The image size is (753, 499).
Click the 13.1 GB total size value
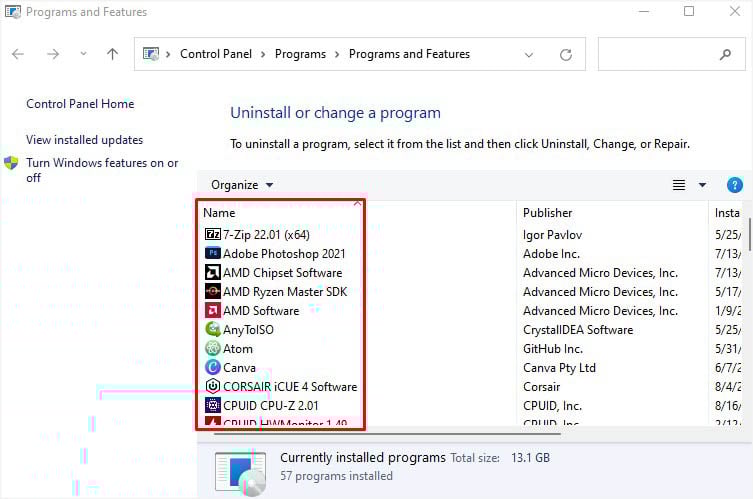click(x=530, y=457)
